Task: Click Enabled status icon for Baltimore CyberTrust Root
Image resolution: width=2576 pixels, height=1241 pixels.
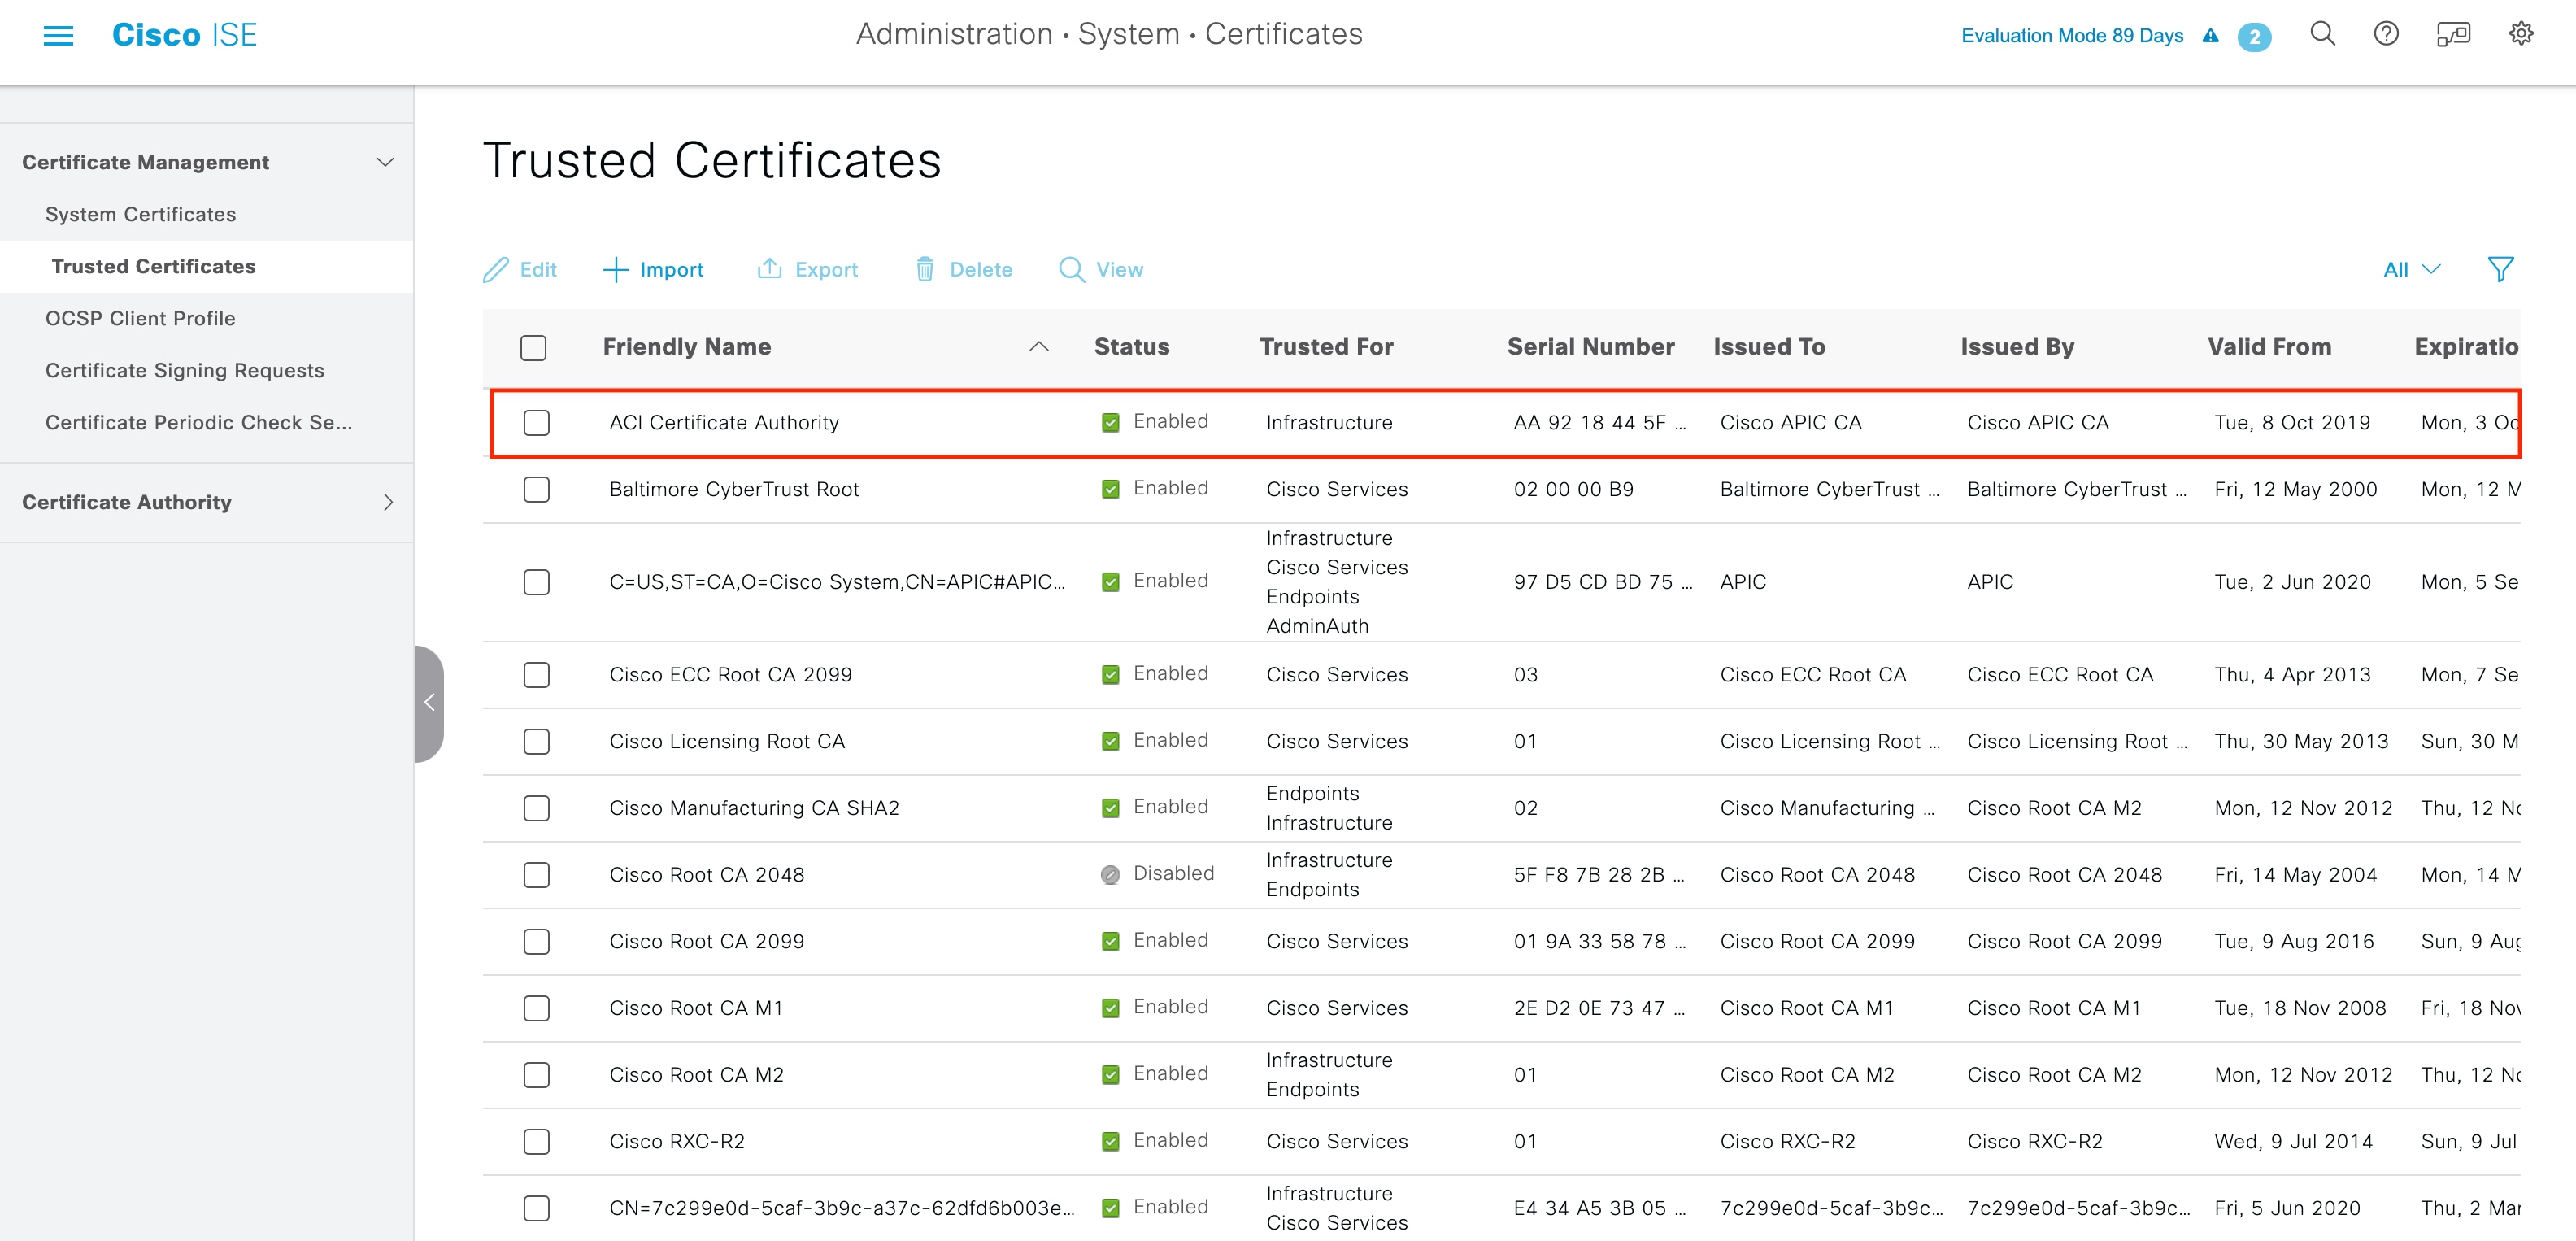Action: tap(1110, 489)
